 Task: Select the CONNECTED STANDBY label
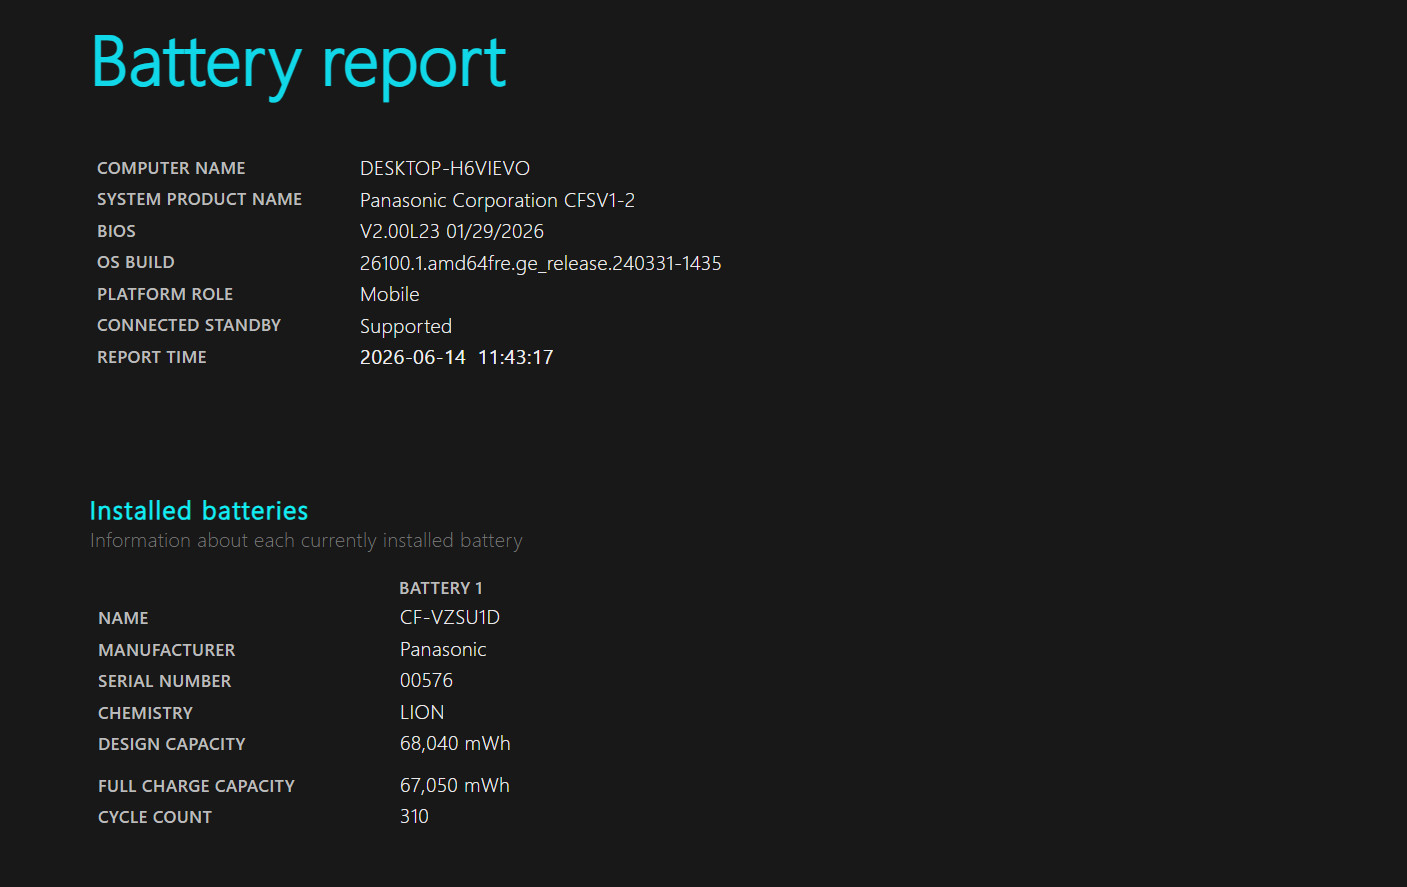[x=189, y=325]
